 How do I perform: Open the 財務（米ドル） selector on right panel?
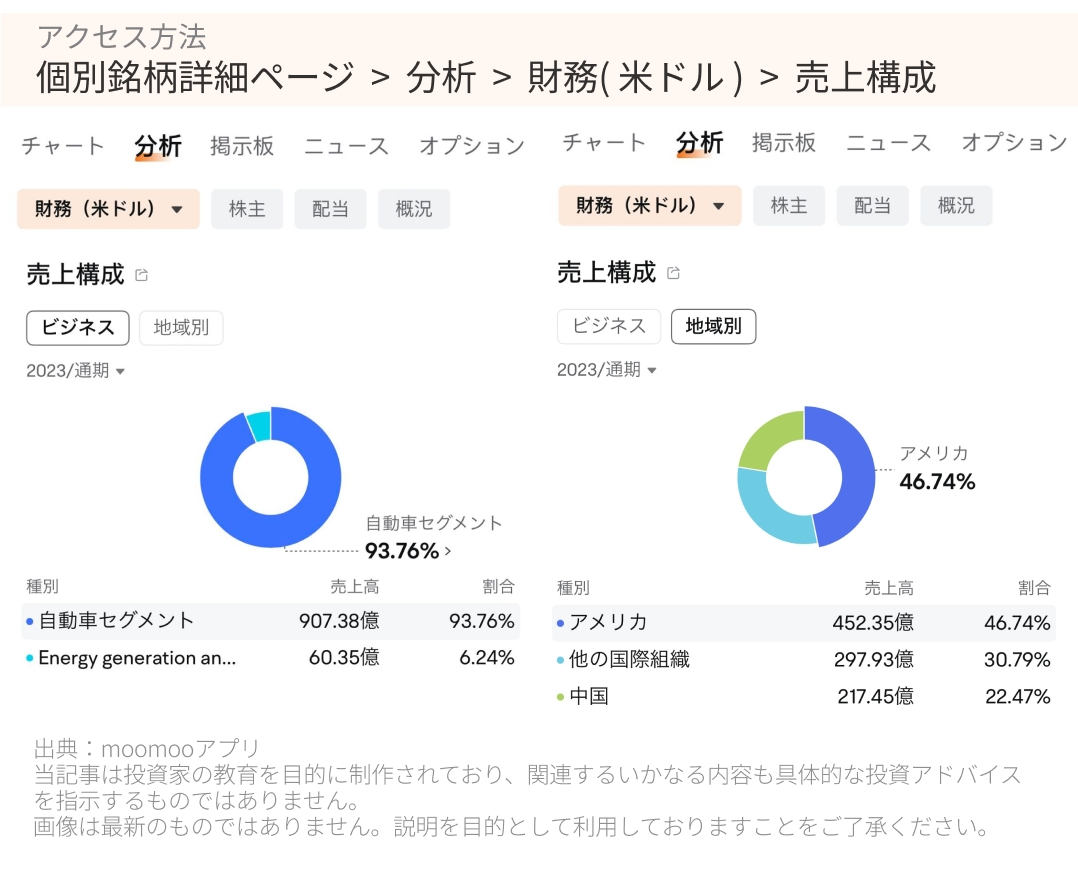coord(649,208)
